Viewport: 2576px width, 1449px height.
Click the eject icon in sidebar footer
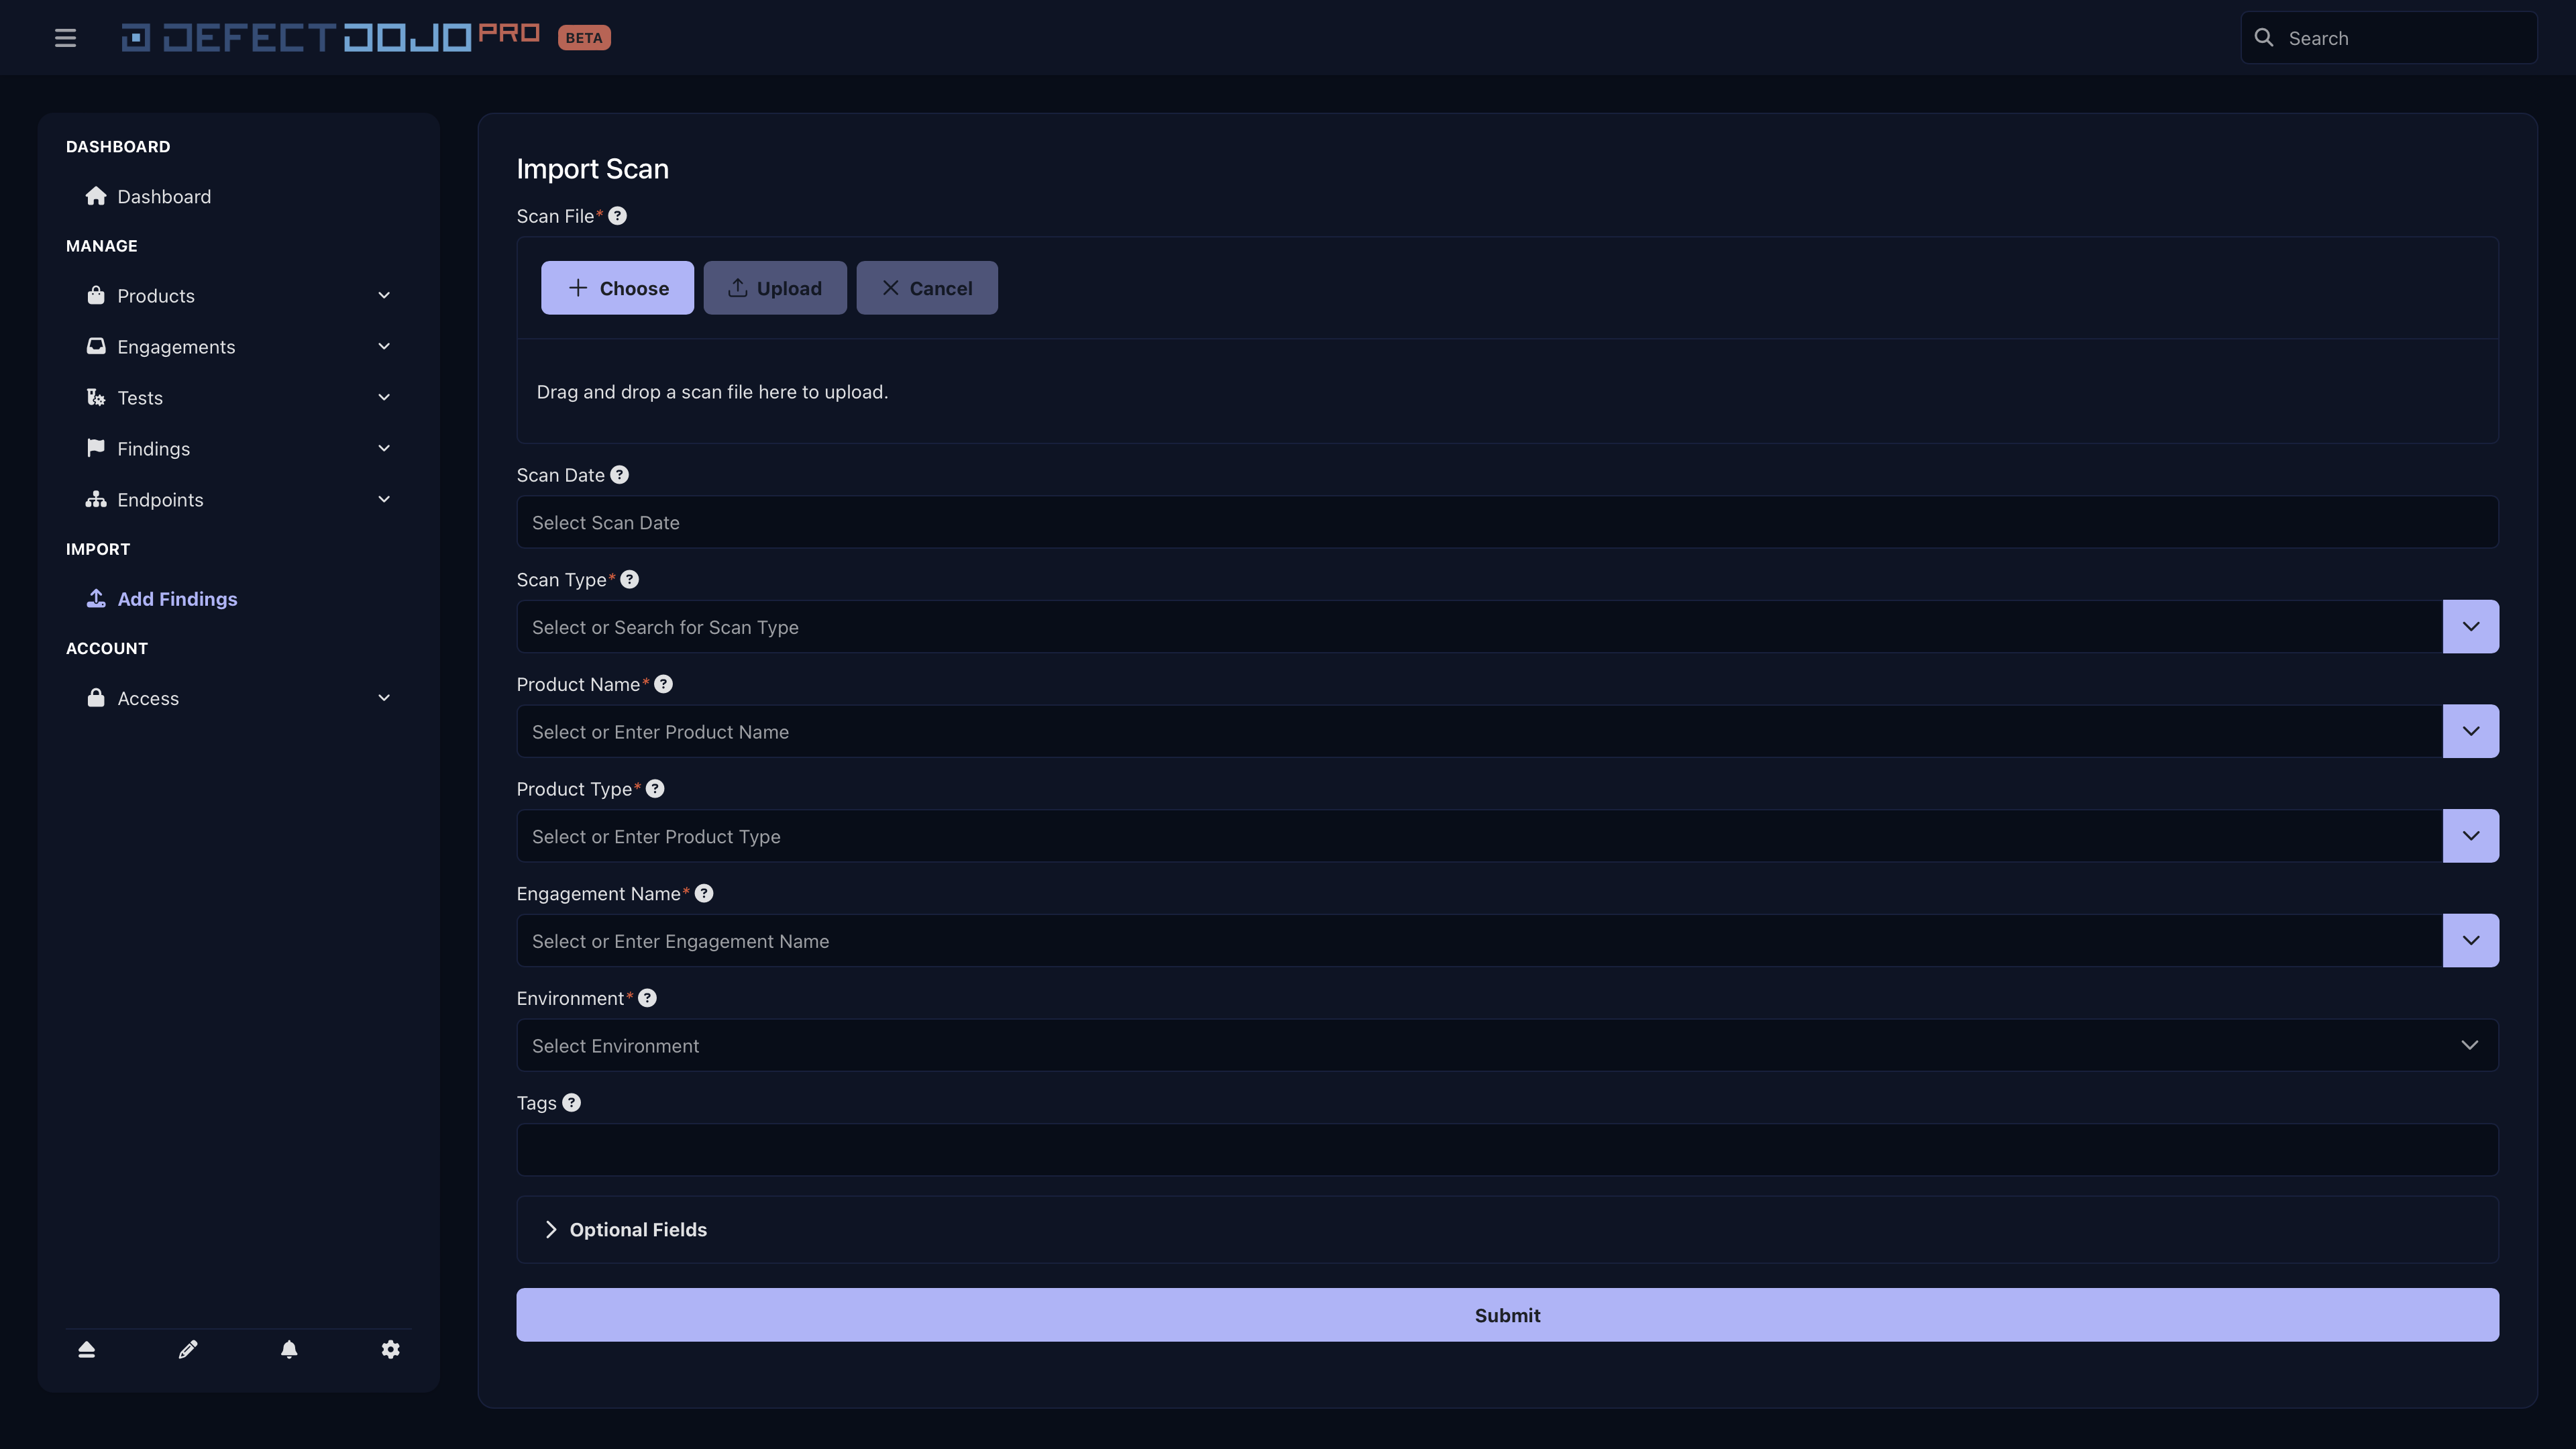pos(87,1349)
